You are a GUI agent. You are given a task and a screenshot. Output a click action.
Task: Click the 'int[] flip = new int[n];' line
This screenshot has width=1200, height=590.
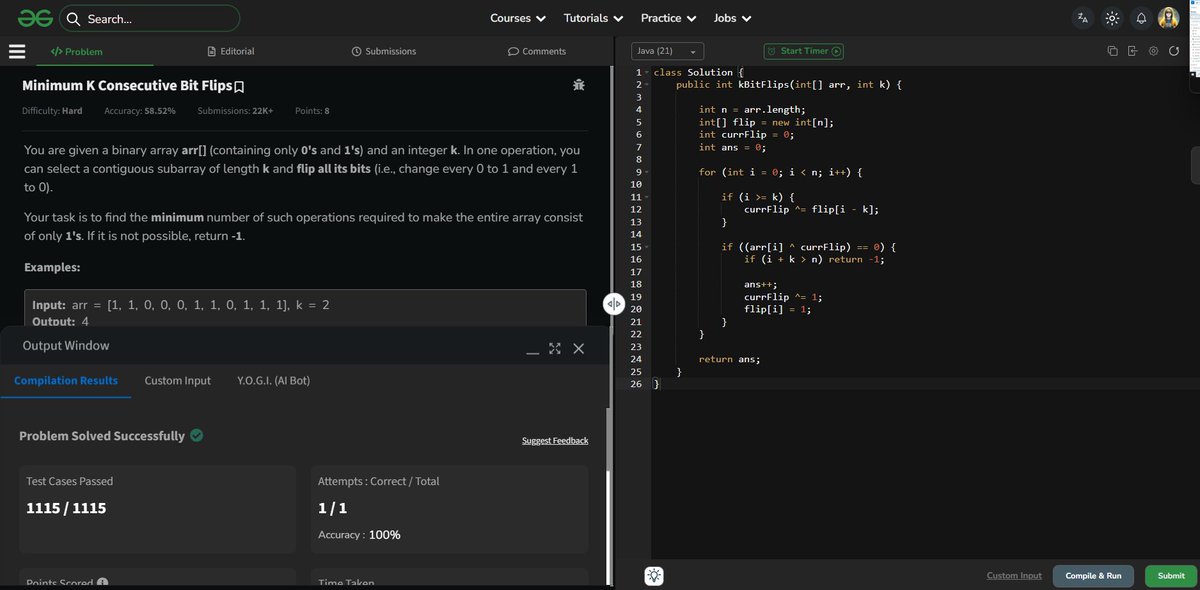tap(766, 122)
